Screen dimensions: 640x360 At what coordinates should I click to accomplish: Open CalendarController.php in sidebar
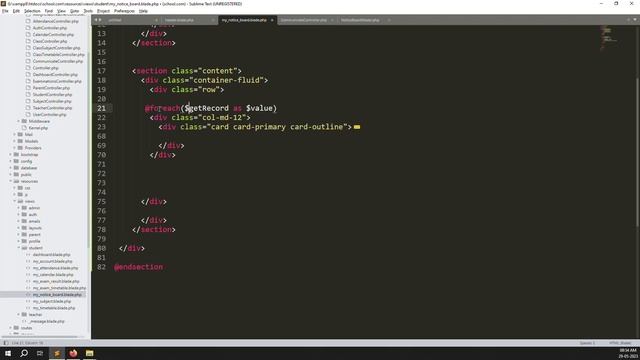click(53, 35)
